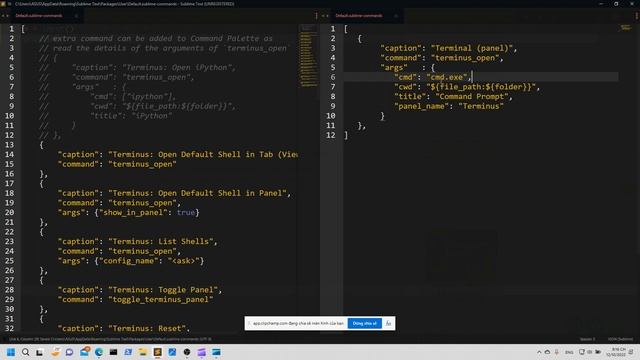Screen dimensions: 640x360
Task: Click commented "ipython" cmd on line 8
Action: 147,97
